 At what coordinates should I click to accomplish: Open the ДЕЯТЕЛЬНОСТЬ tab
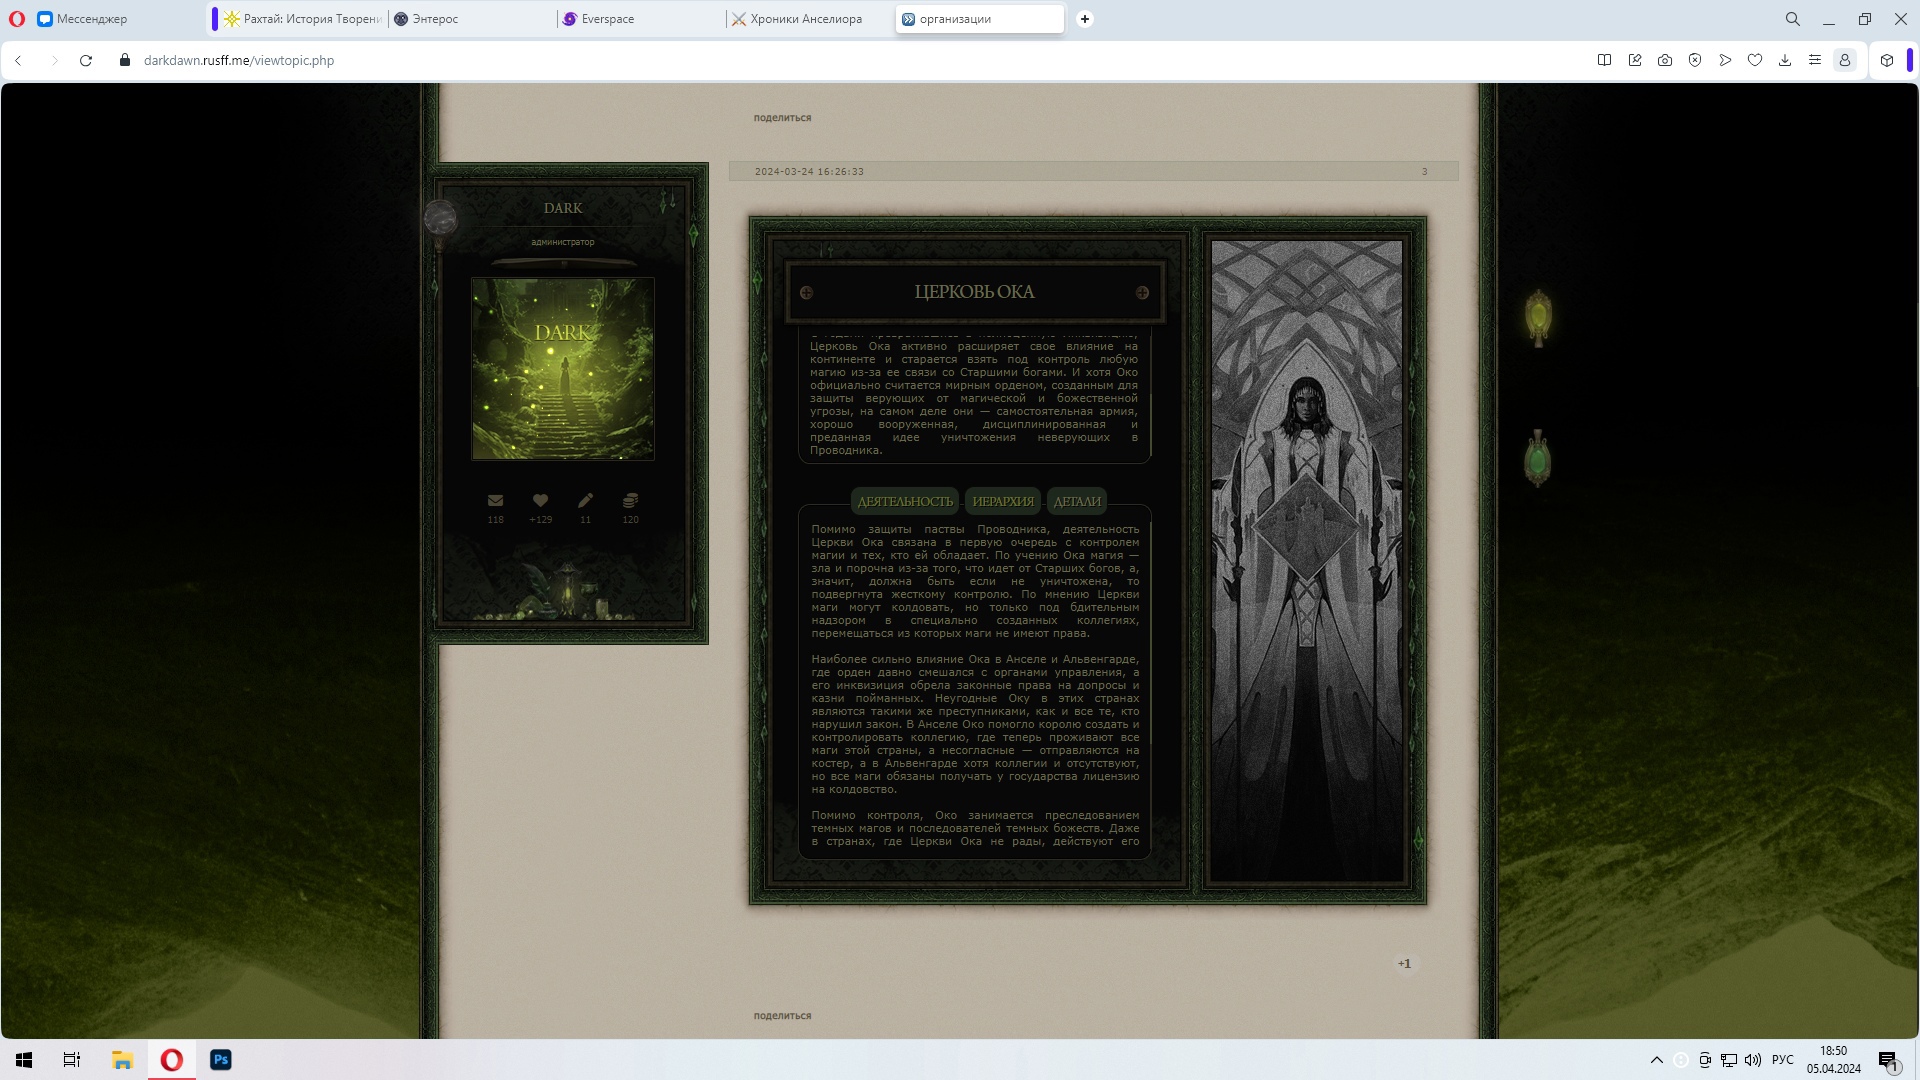coord(905,501)
